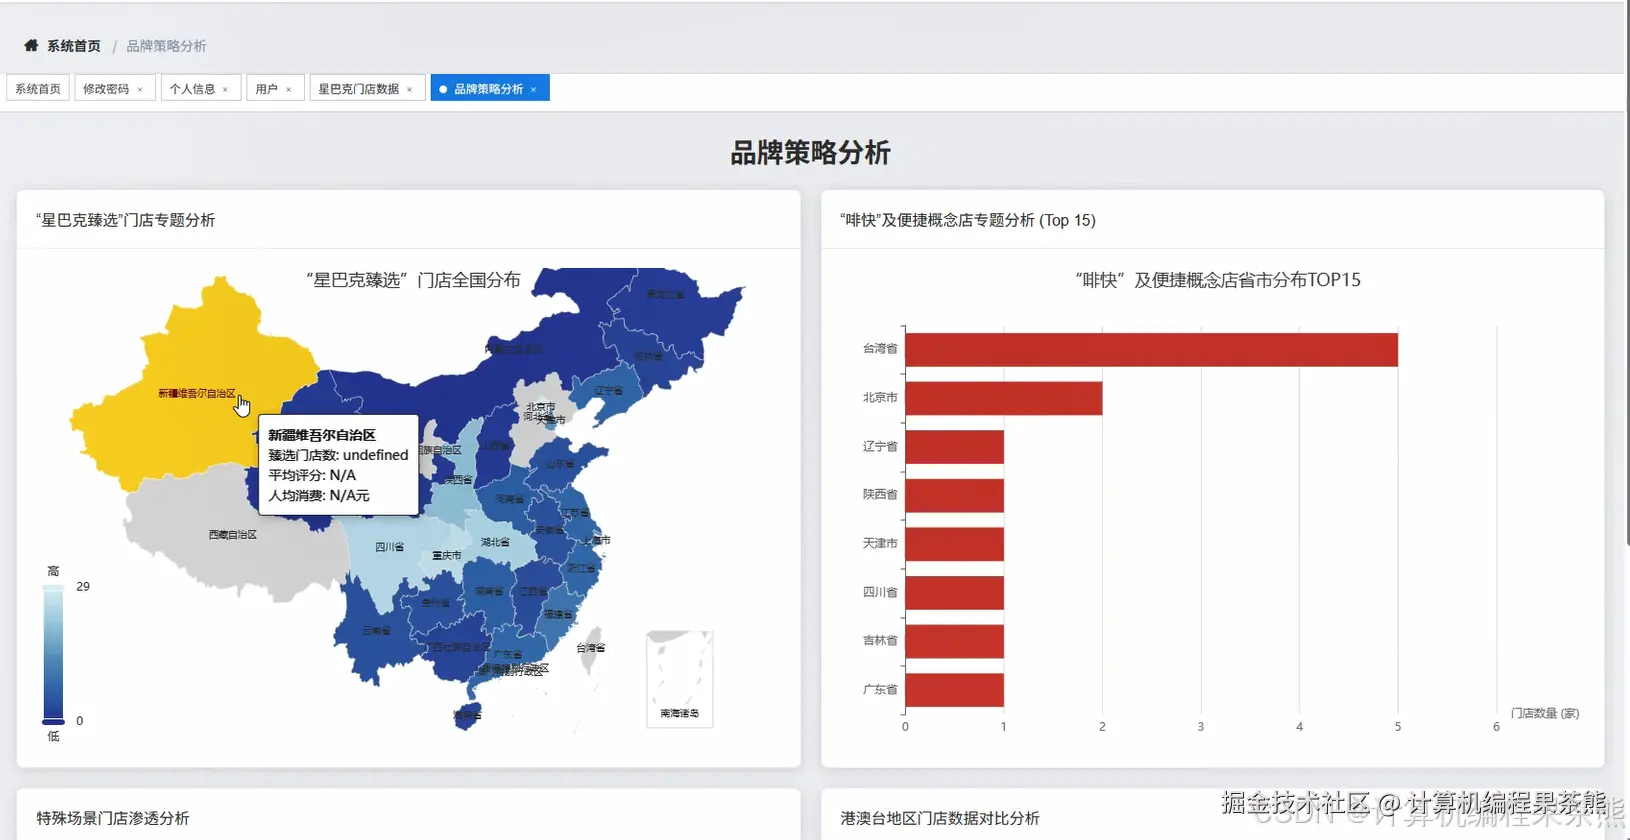Click the 门店数量 (家) axis label

(1545, 713)
